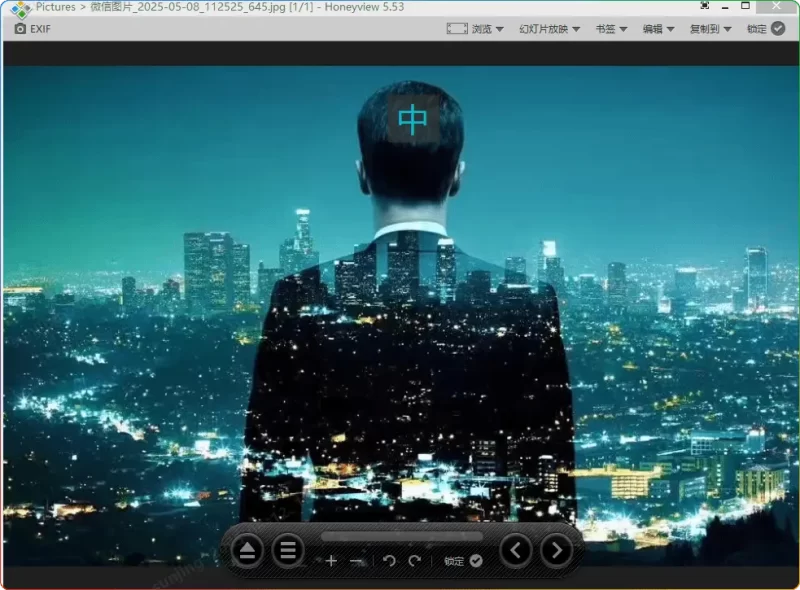The image size is (800, 590).
Task: Open the folder eject icon on bottom bar
Action: pyautogui.click(x=248, y=549)
